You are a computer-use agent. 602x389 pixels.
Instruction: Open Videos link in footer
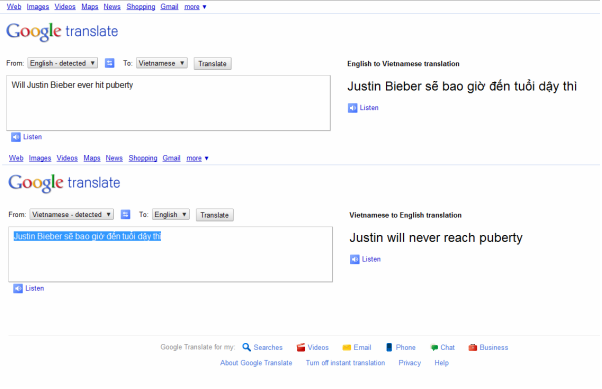pos(313,347)
